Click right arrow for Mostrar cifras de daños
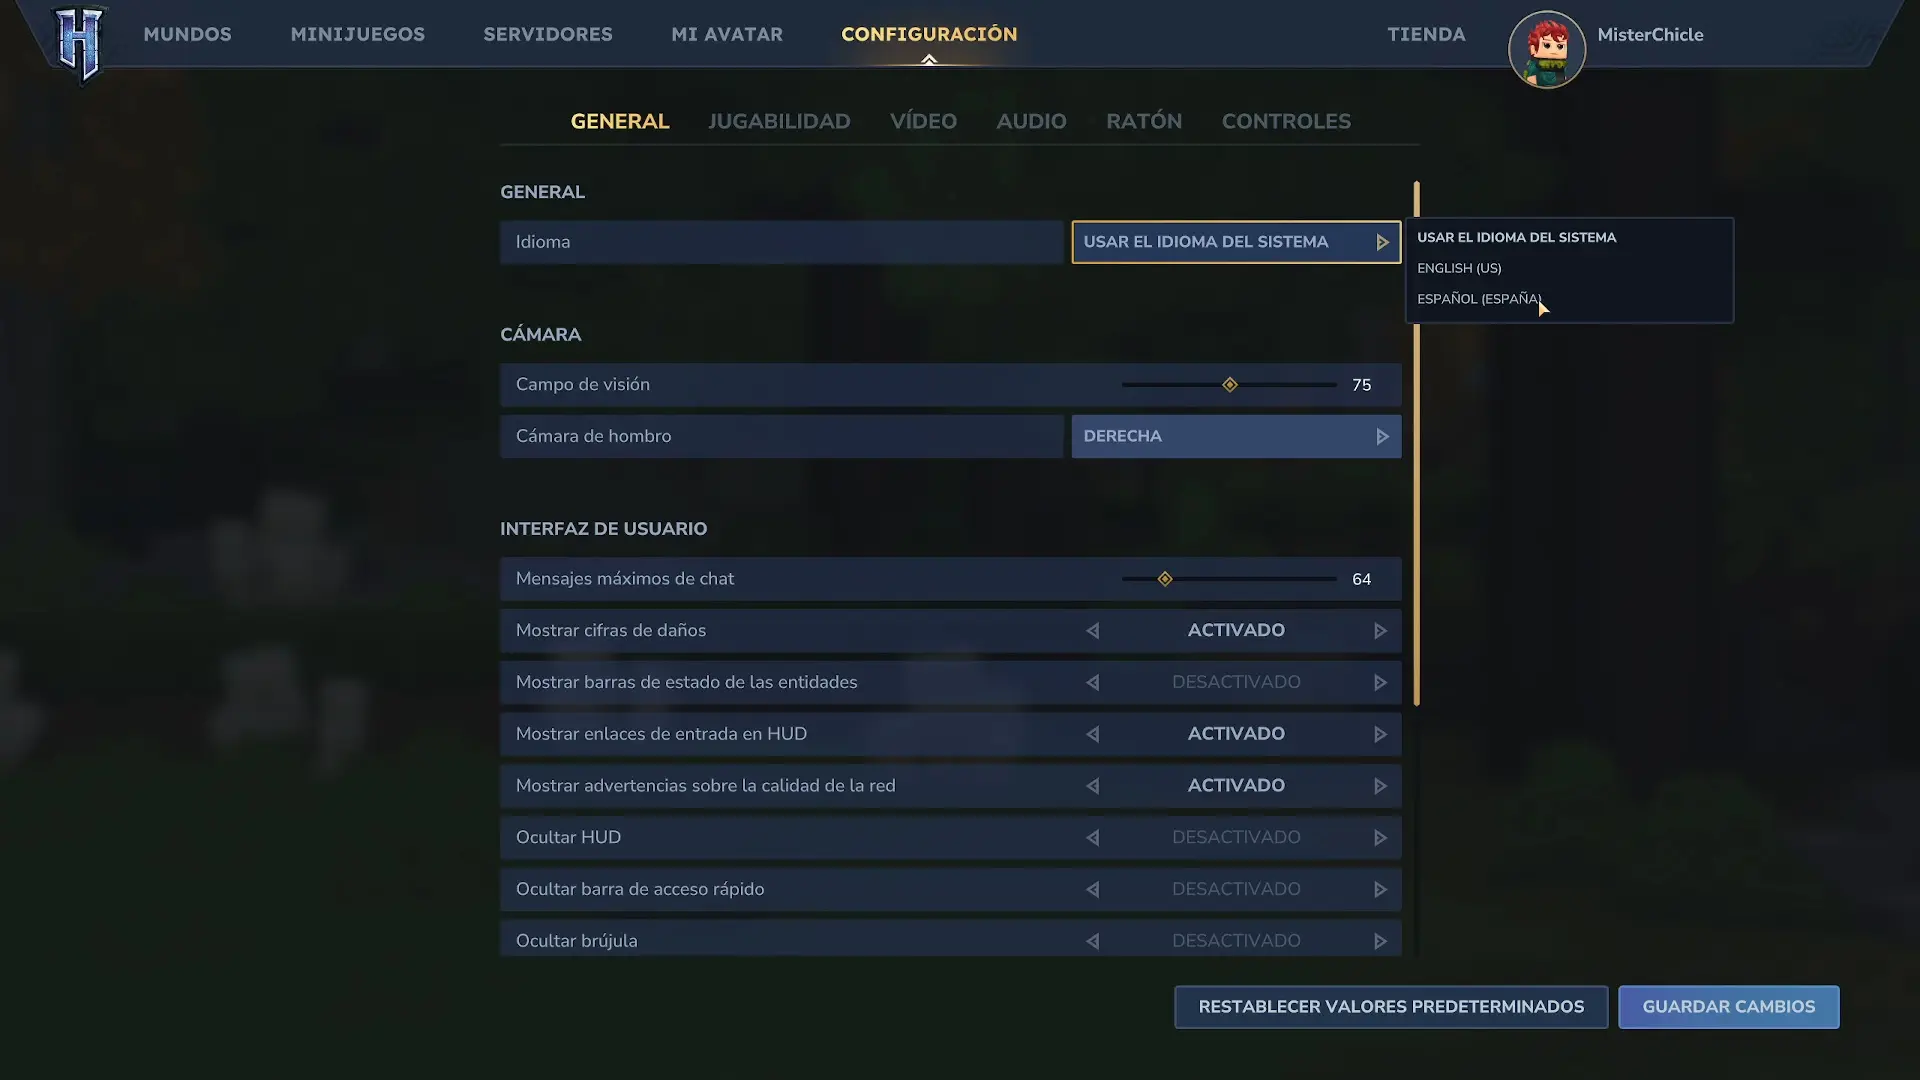The image size is (1920, 1080). coord(1380,631)
